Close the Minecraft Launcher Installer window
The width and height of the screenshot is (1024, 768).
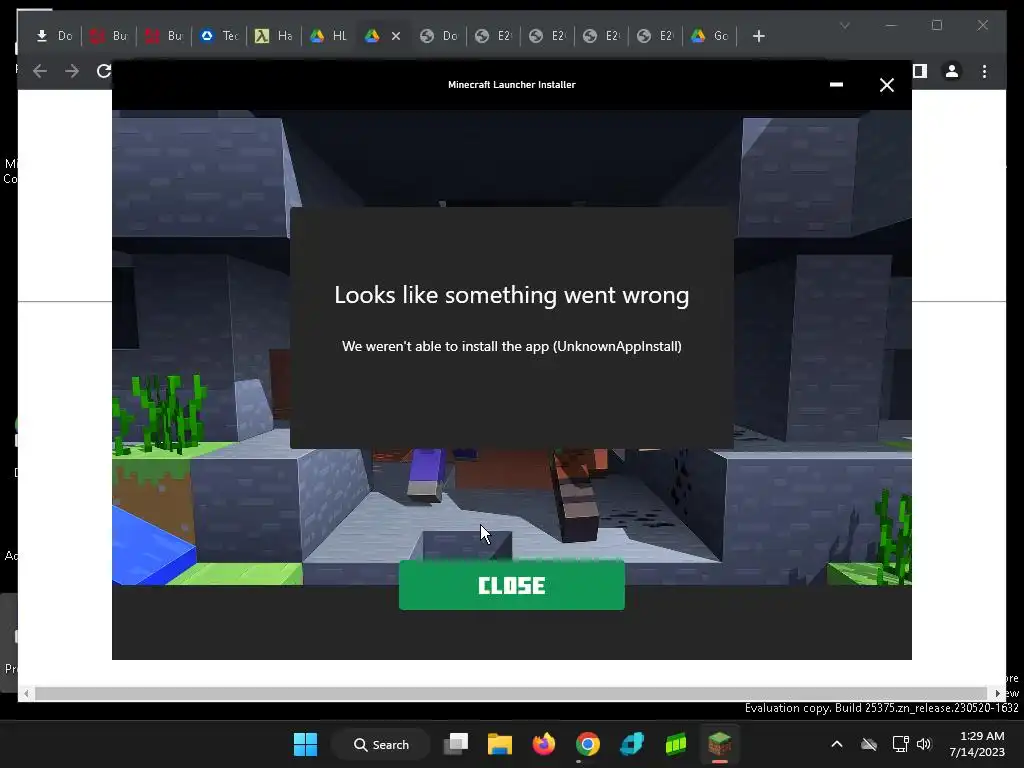tap(886, 85)
